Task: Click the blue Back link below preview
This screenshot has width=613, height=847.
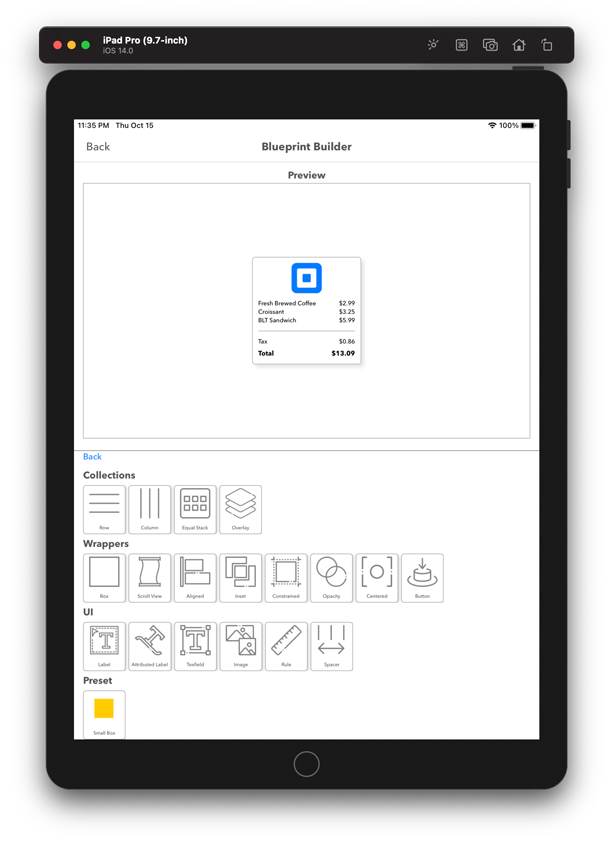Action: tap(92, 456)
